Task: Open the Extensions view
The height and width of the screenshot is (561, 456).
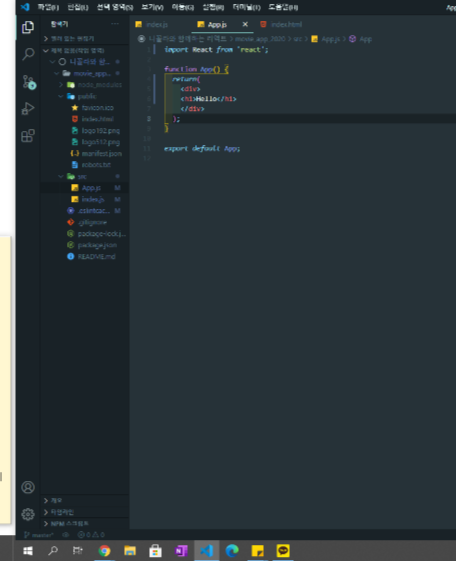Action: point(28,136)
